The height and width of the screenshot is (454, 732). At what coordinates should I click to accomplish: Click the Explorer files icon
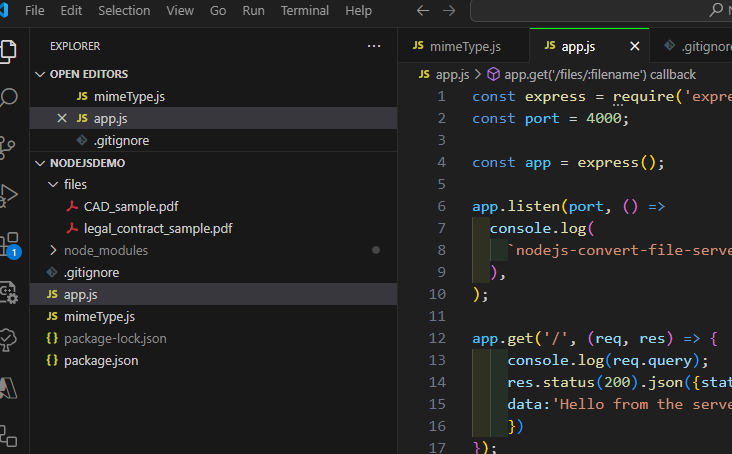[9, 50]
